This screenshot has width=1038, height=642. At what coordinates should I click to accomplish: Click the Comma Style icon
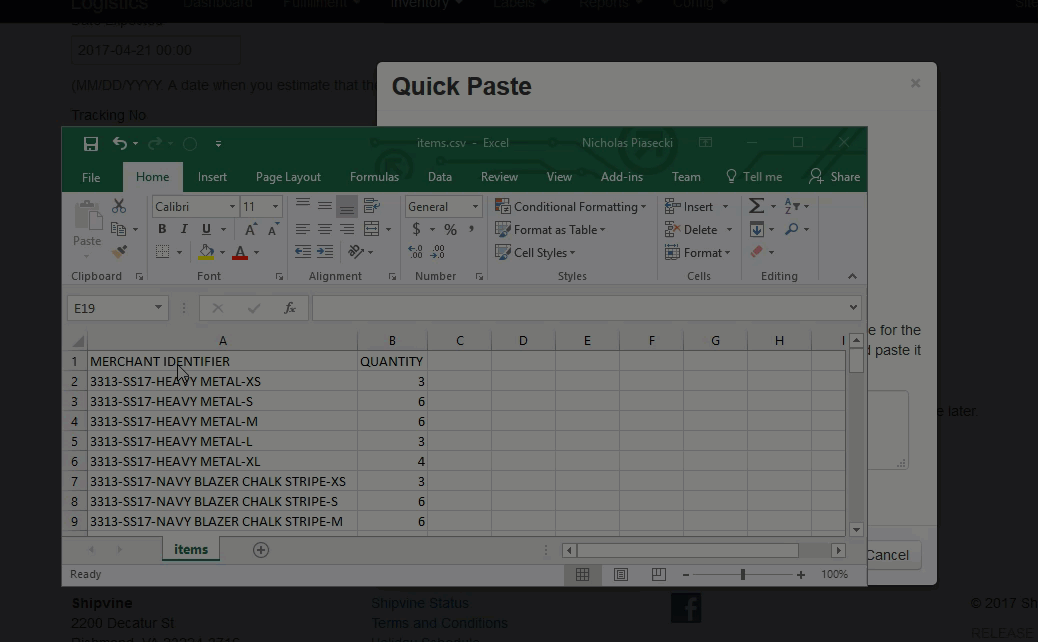pyautogui.click(x=471, y=229)
